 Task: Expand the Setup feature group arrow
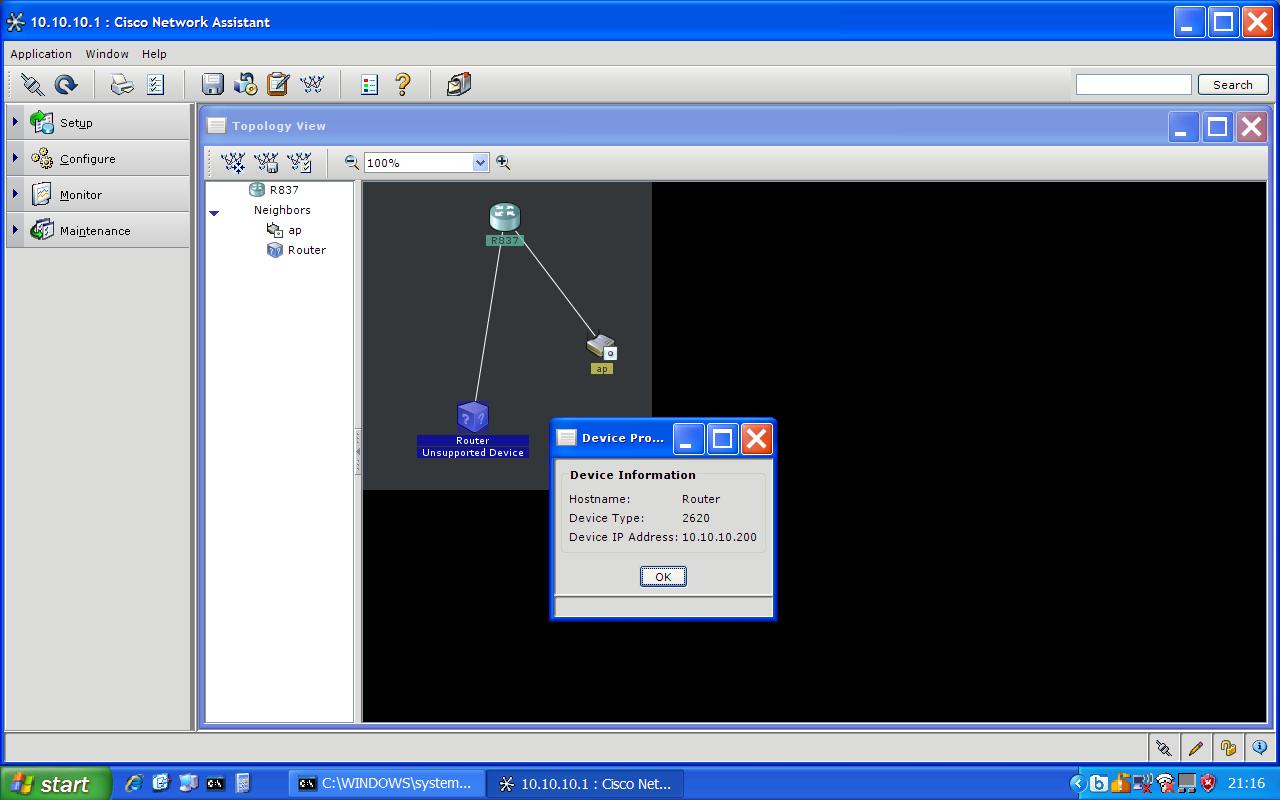pyautogui.click(x=15, y=122)
